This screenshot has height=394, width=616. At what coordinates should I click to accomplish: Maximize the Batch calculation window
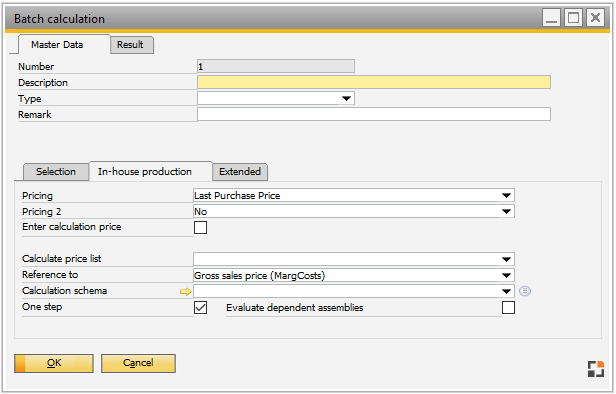[573, 18]
